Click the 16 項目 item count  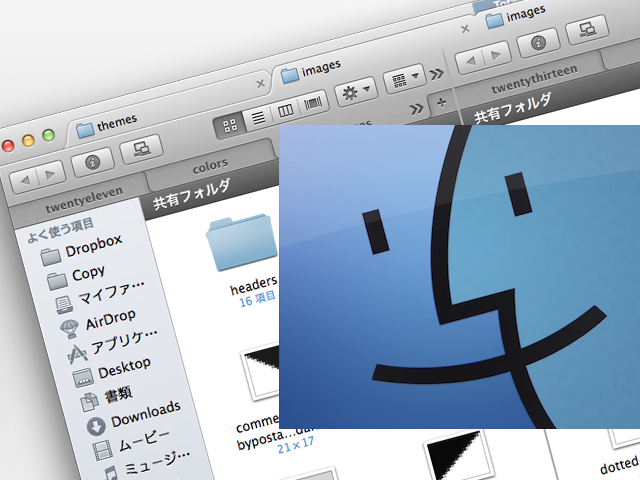point(258,299)
